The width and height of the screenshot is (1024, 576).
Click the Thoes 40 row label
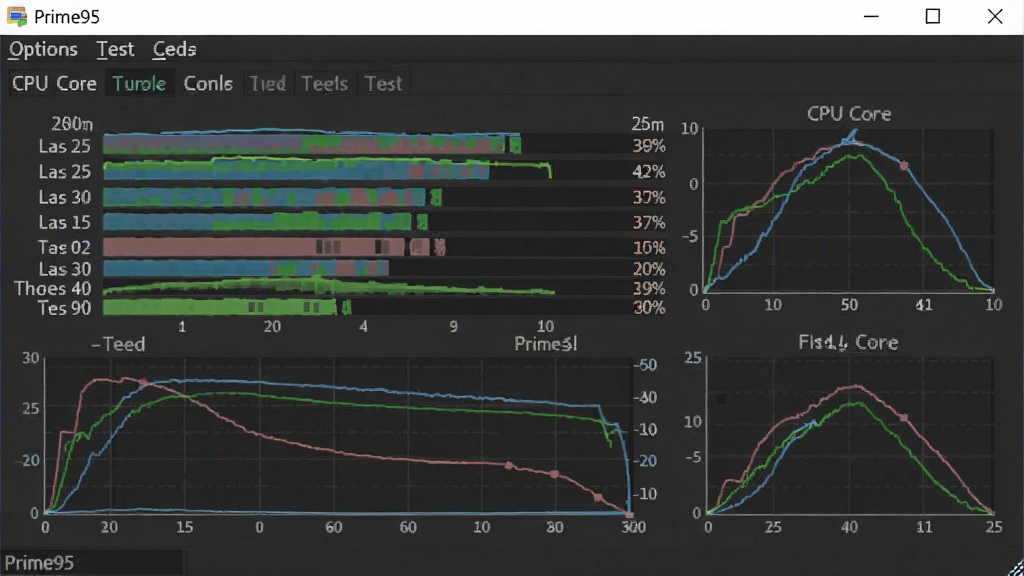(53, 289)
